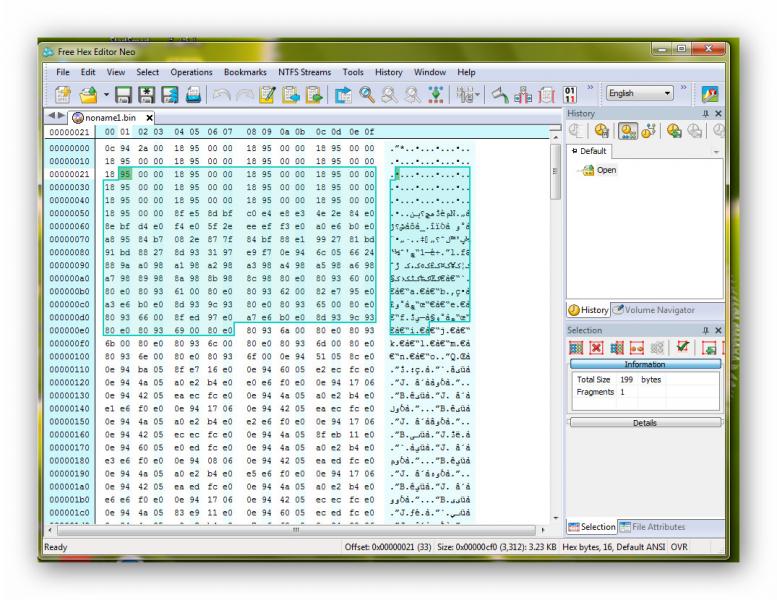Click the Find magnifier icon
The width and height of the screenshot is (777, 600).
coord(367,94)
